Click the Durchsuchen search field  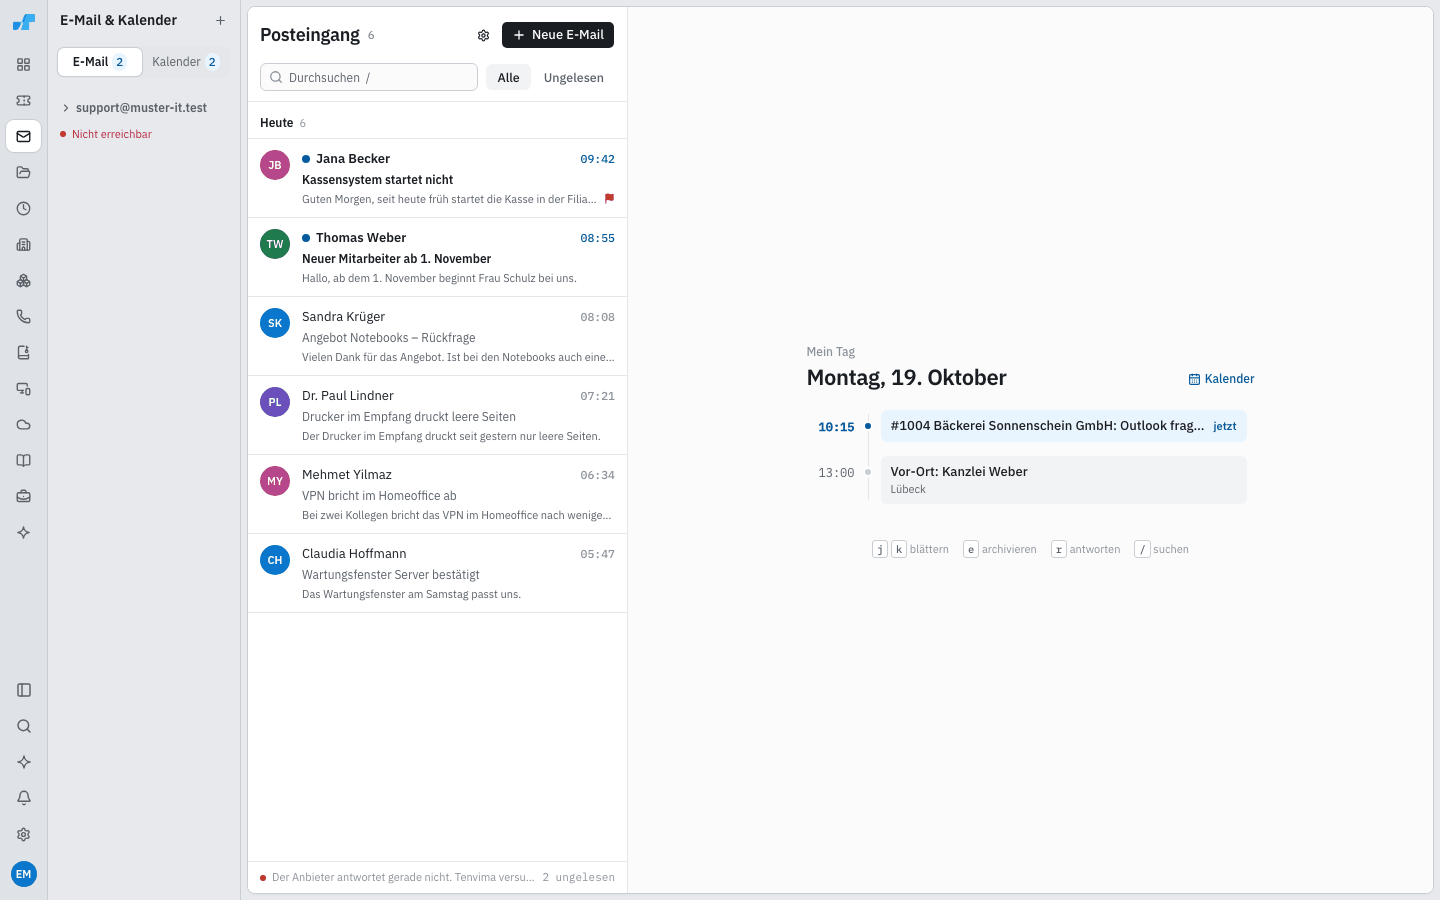pos(369,78)
